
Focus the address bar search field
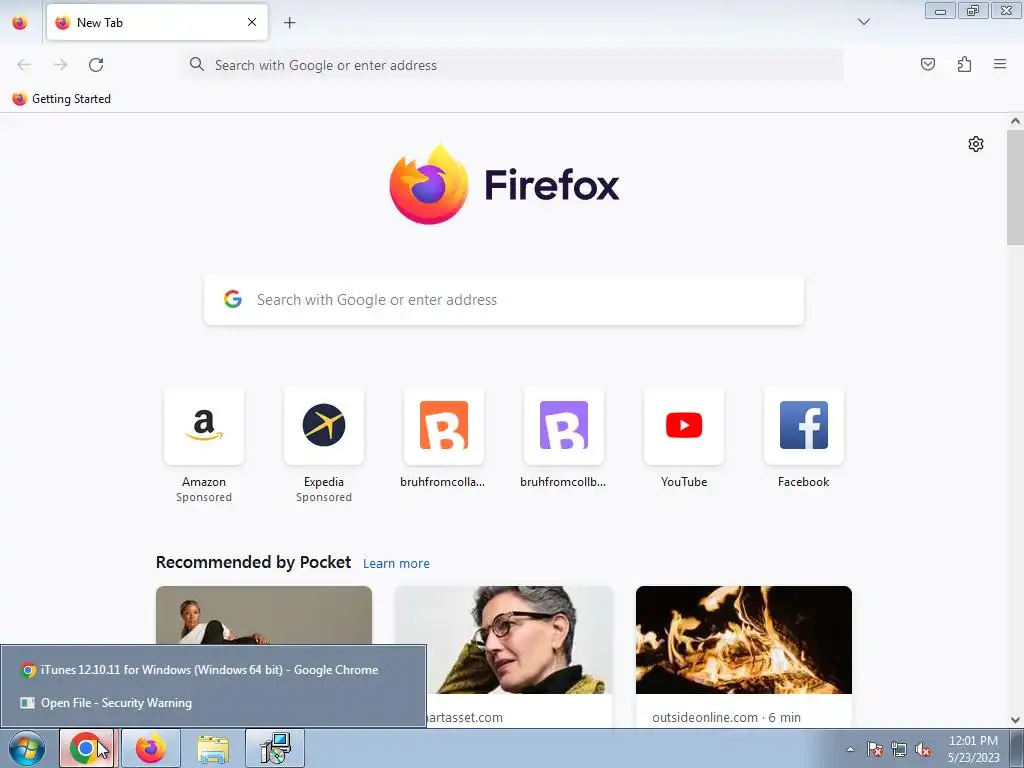click(513, 65)
